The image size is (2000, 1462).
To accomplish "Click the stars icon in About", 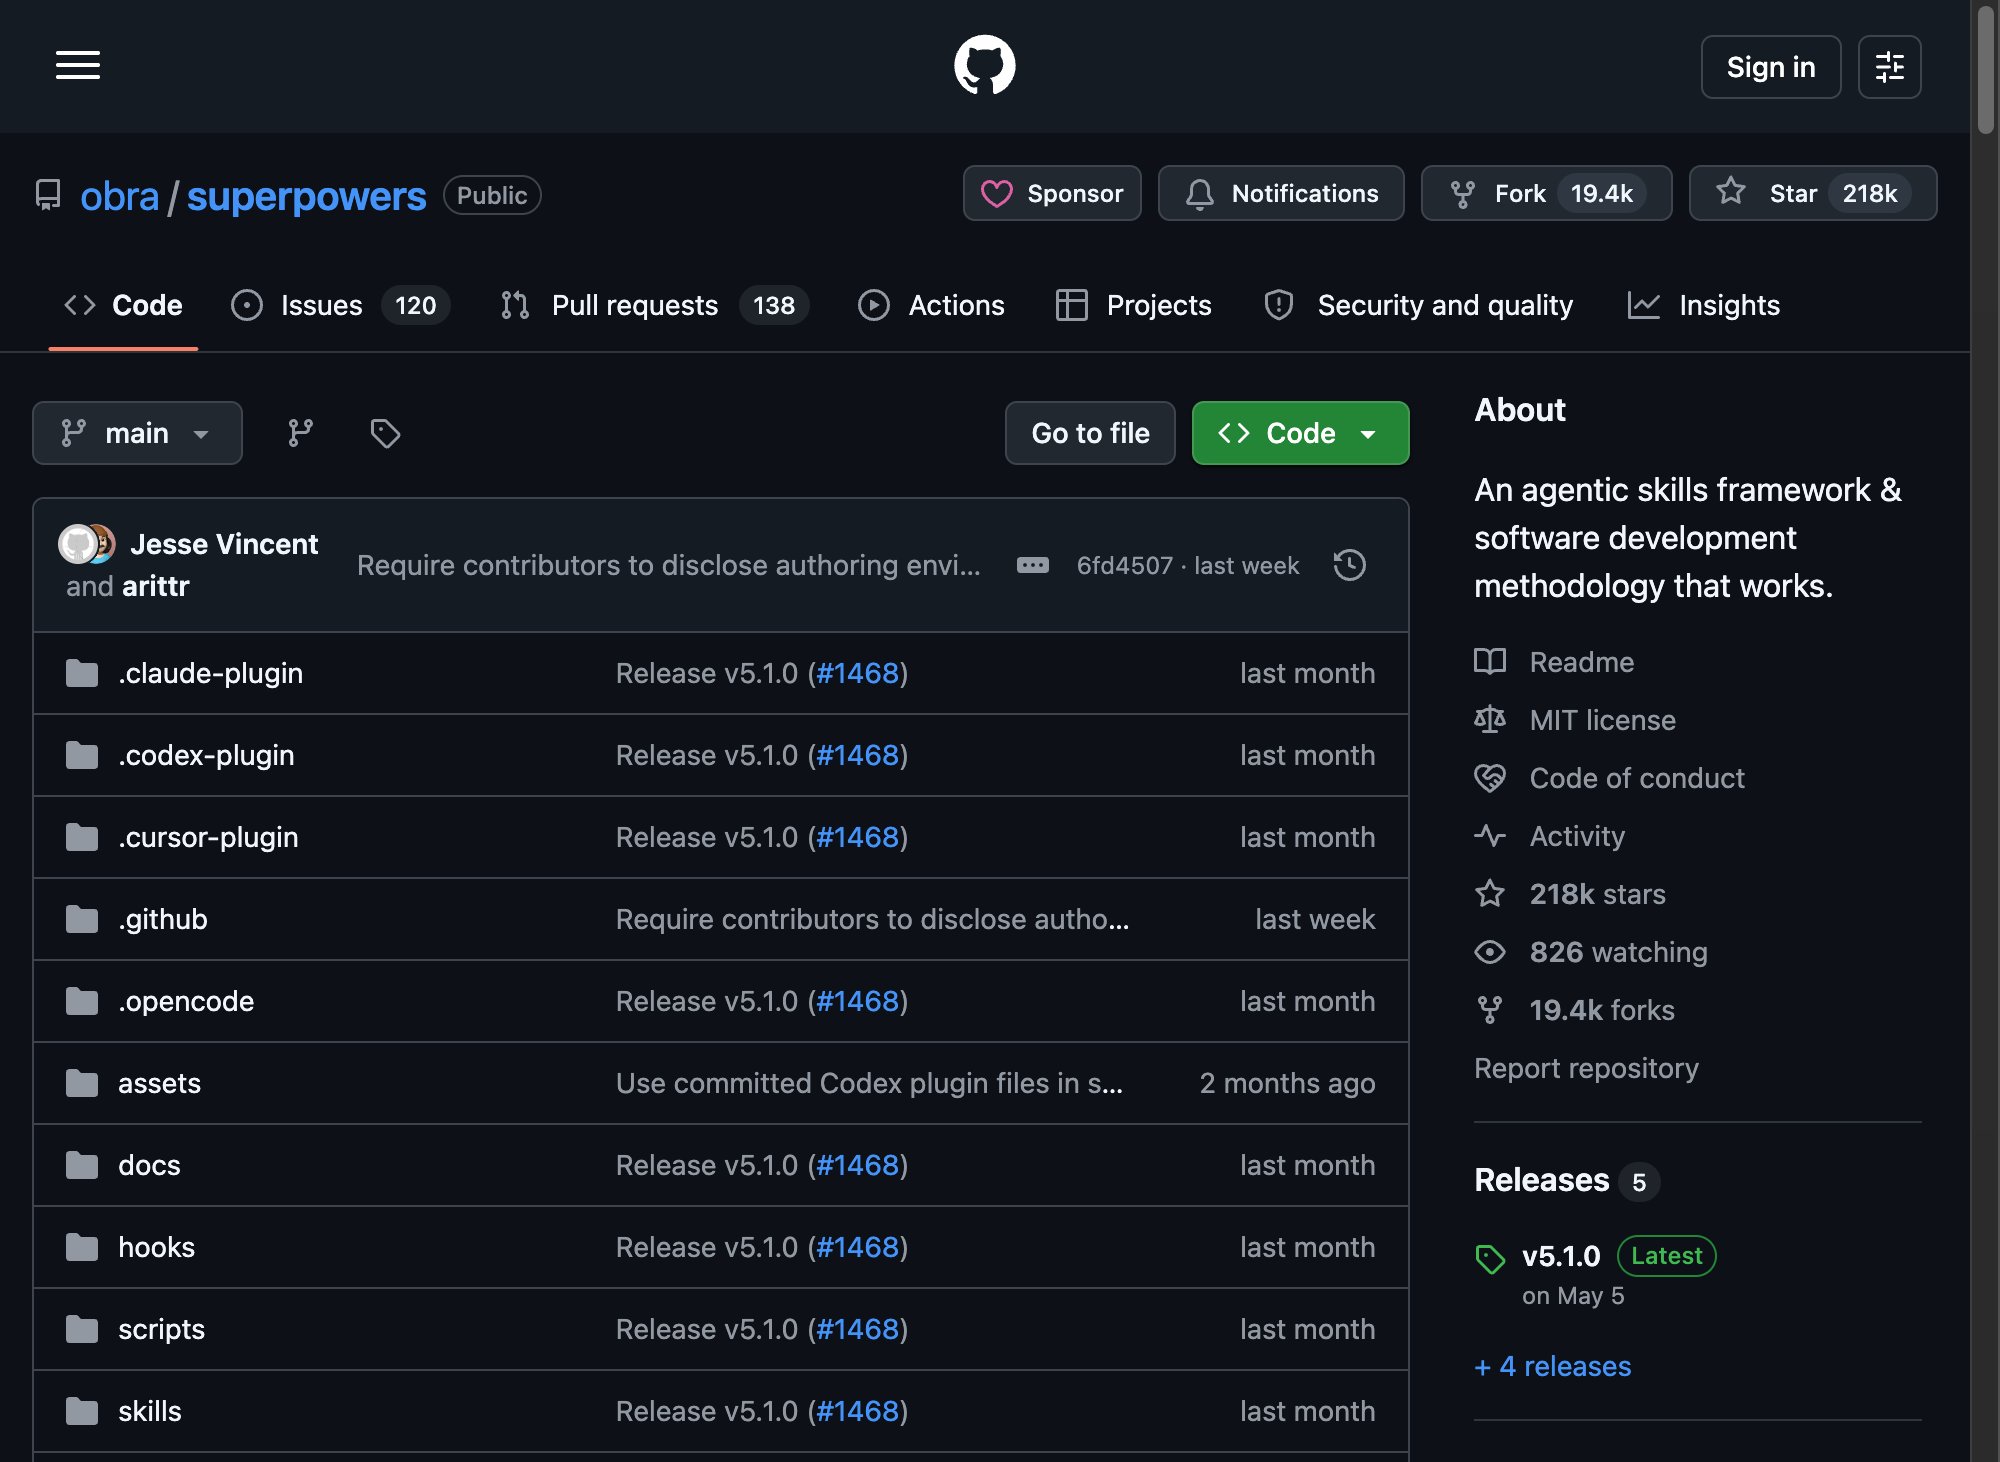I will click(1490, 894).
